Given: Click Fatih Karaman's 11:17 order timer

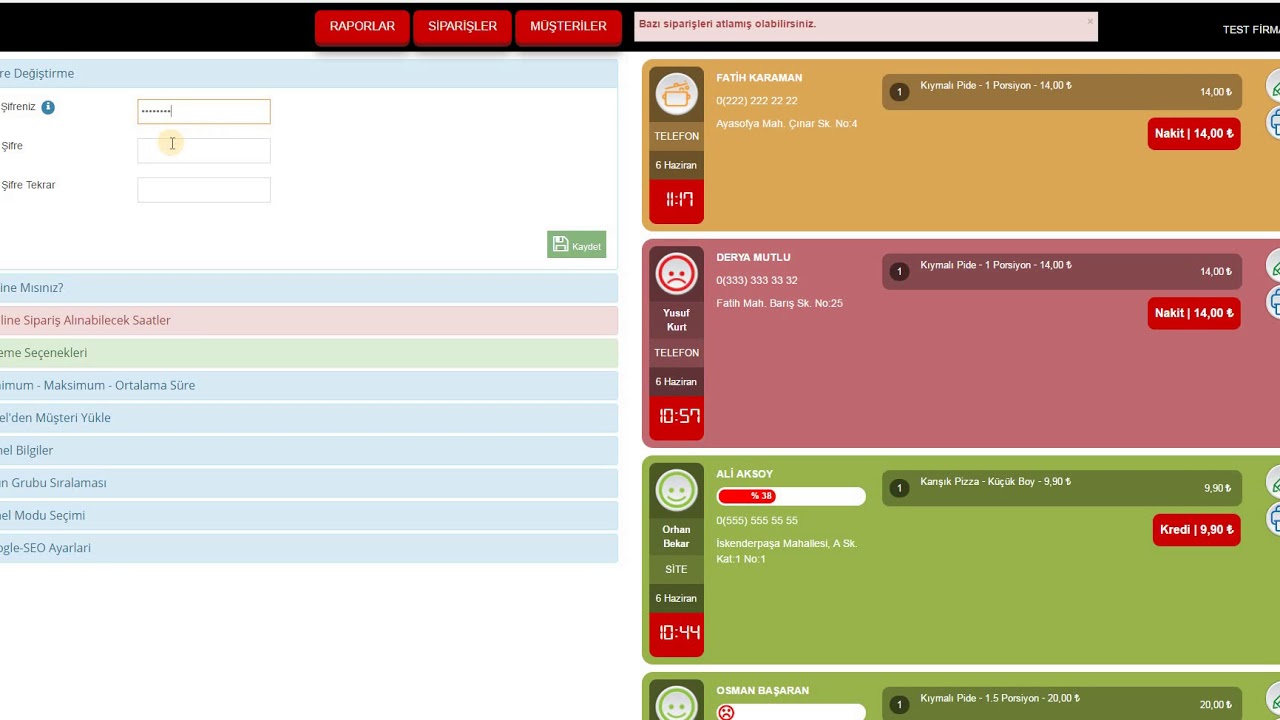Looking at the screenshot, I should point(677,201).
